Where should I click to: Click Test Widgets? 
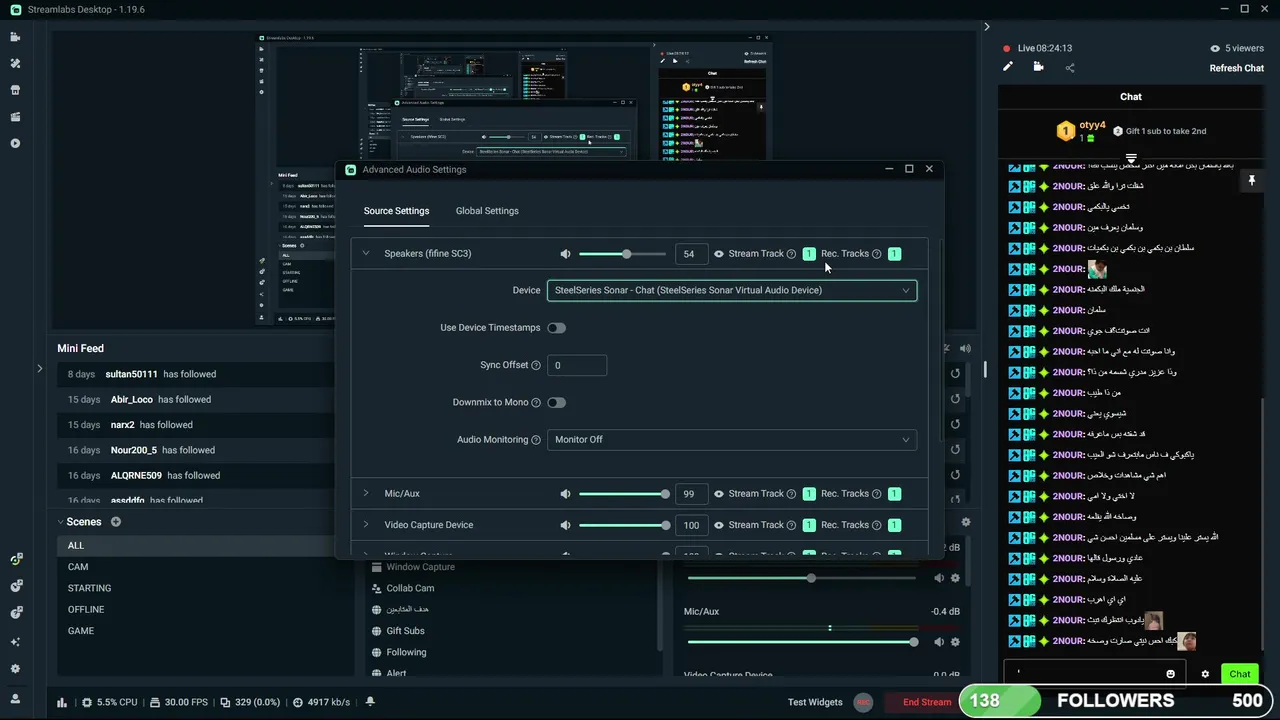[815, 702]
